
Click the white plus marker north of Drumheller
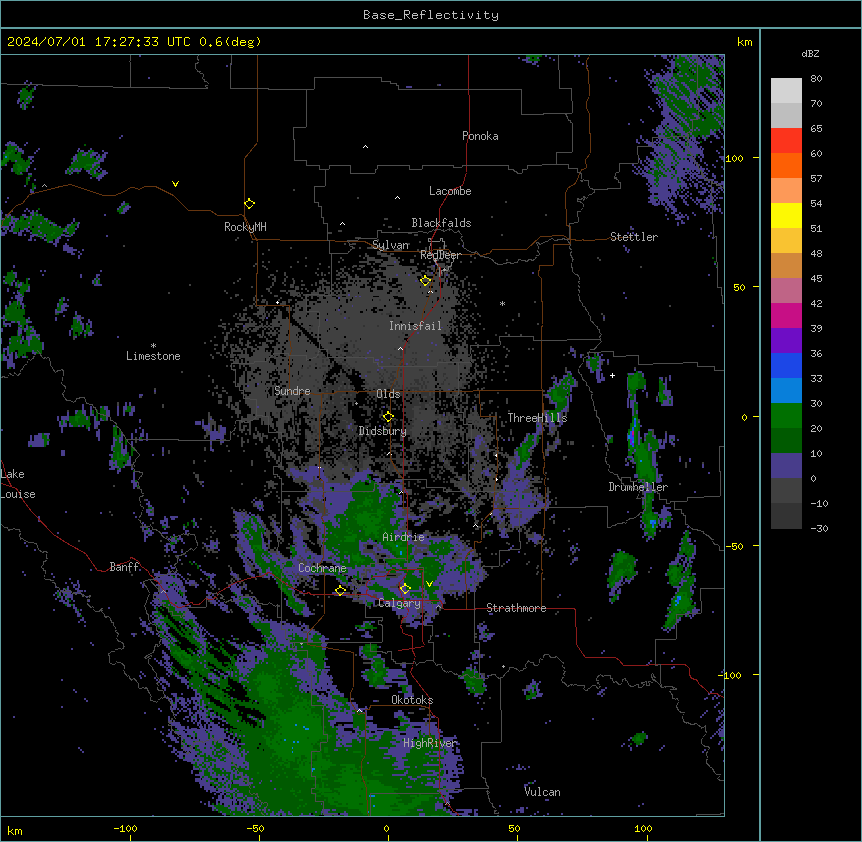tap(612, 375)
